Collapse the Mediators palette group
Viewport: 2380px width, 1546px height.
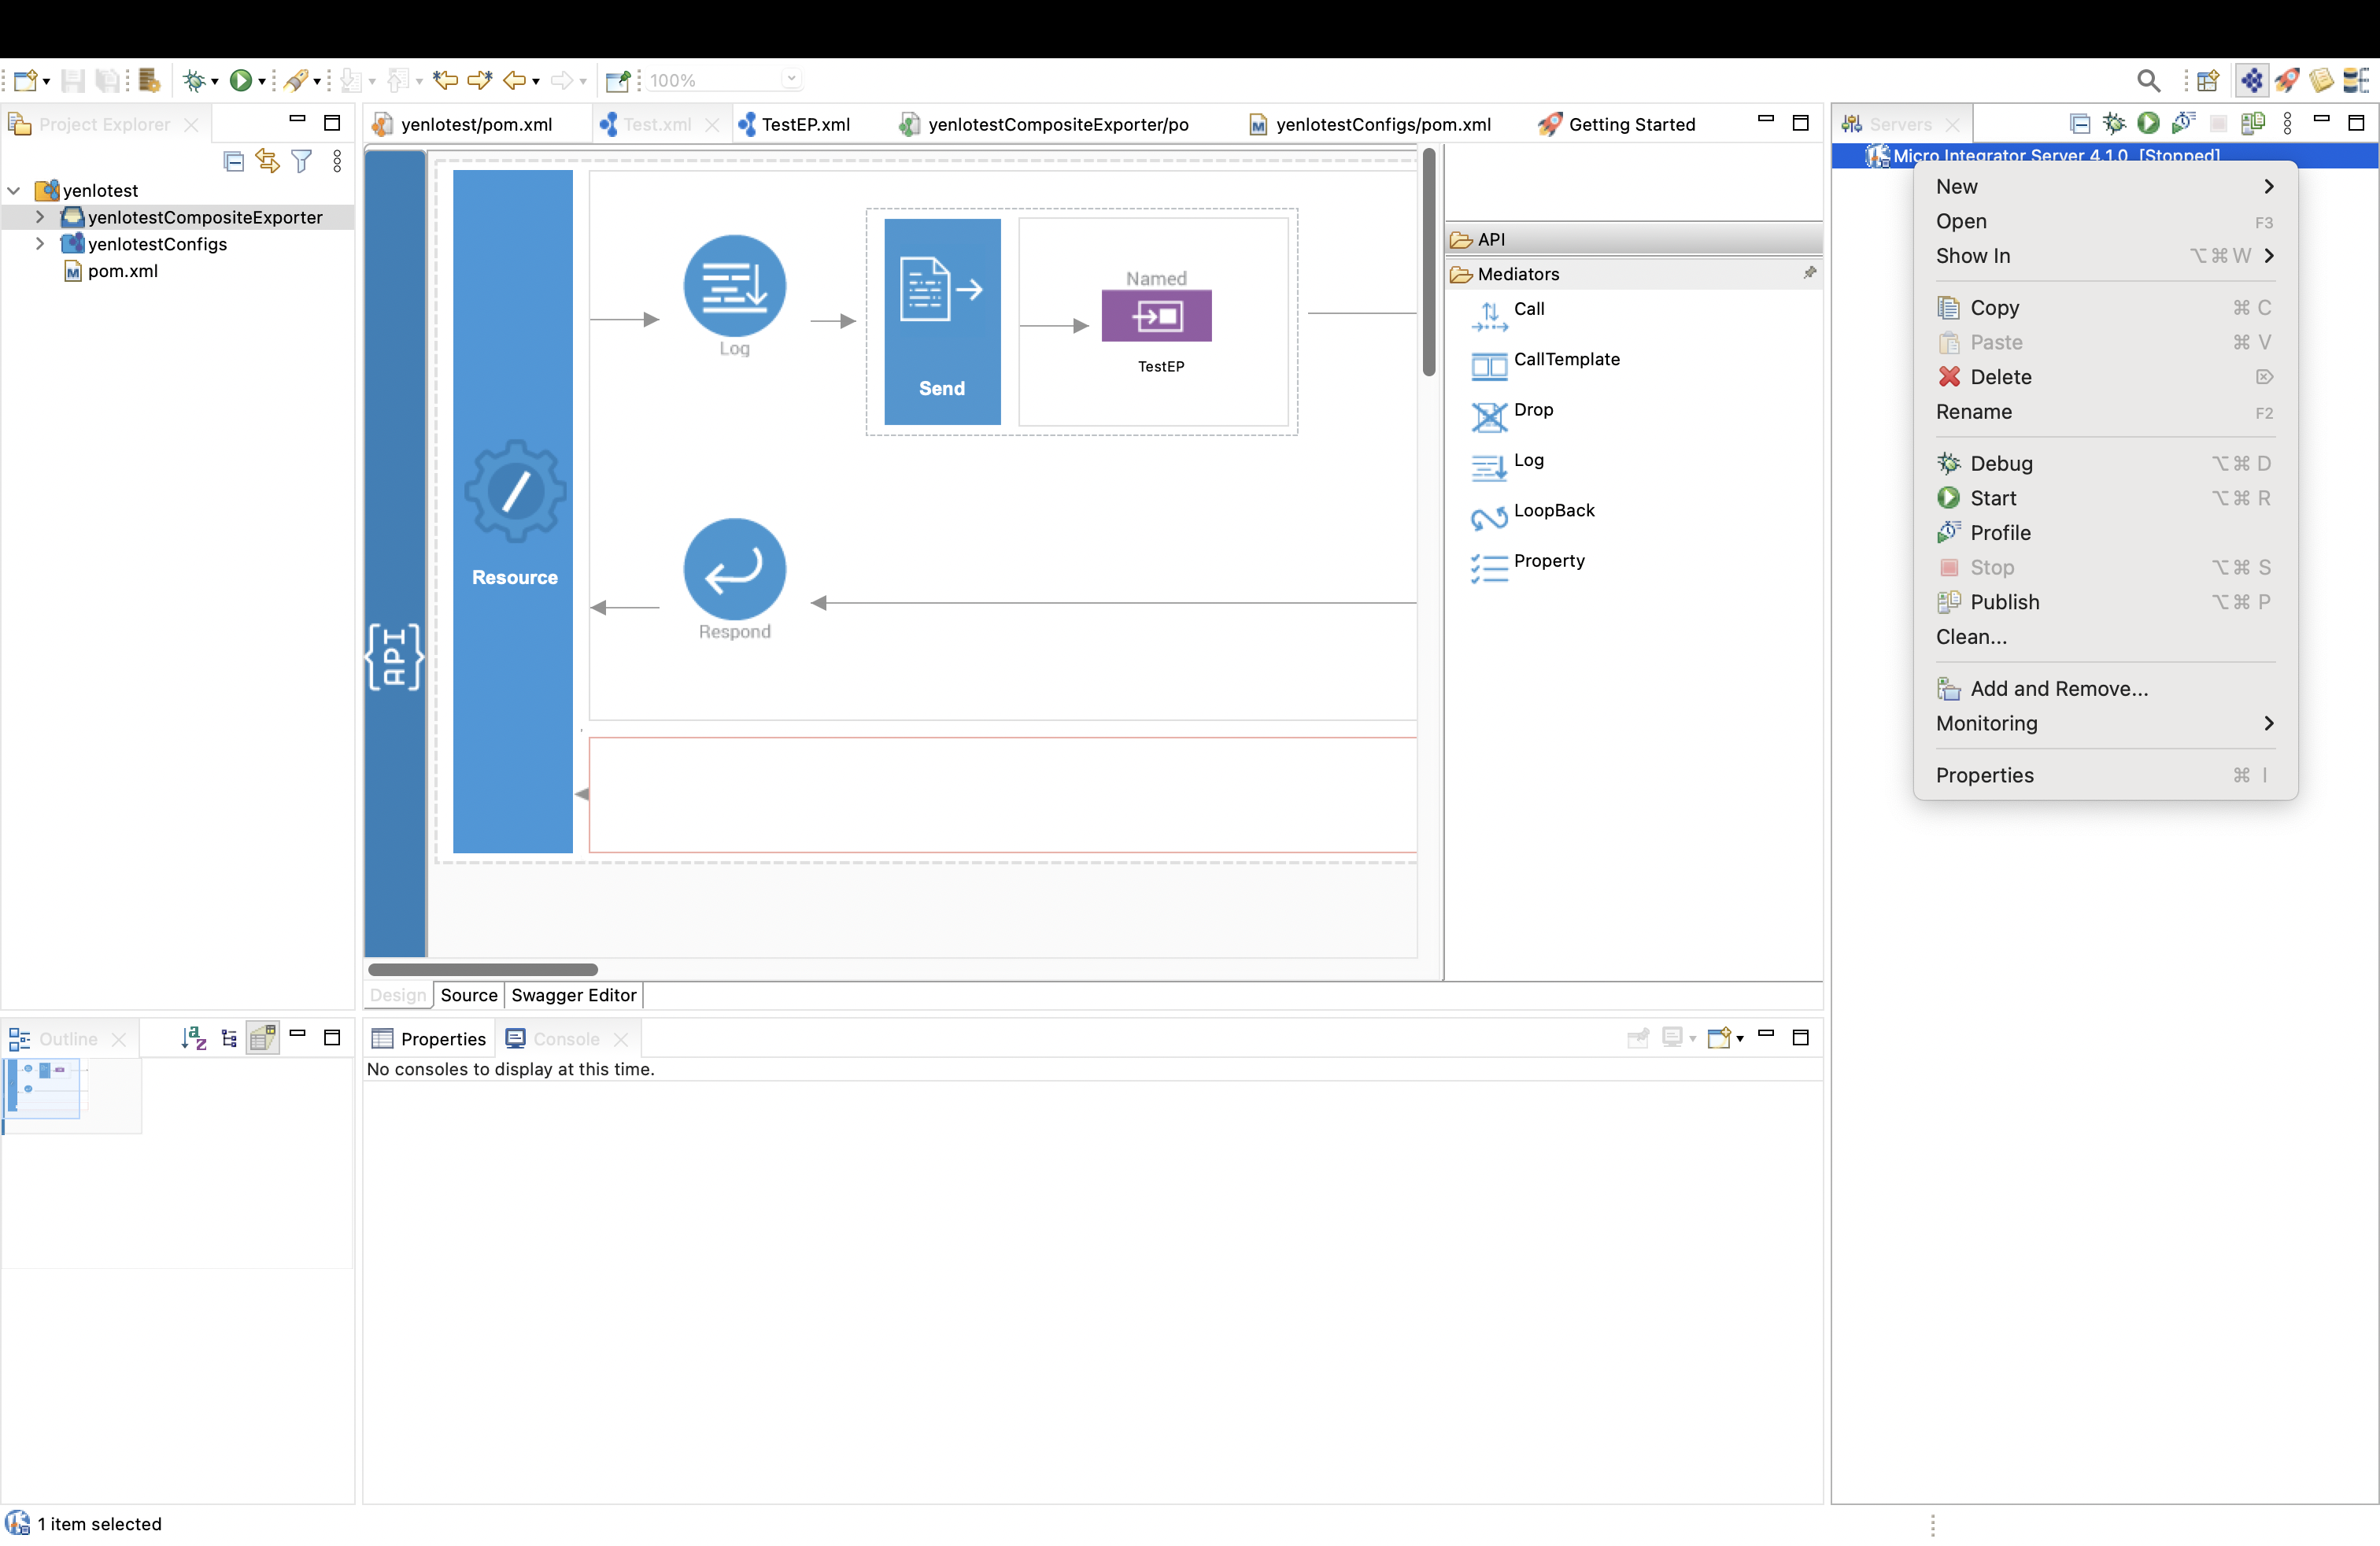point(1632,274)
